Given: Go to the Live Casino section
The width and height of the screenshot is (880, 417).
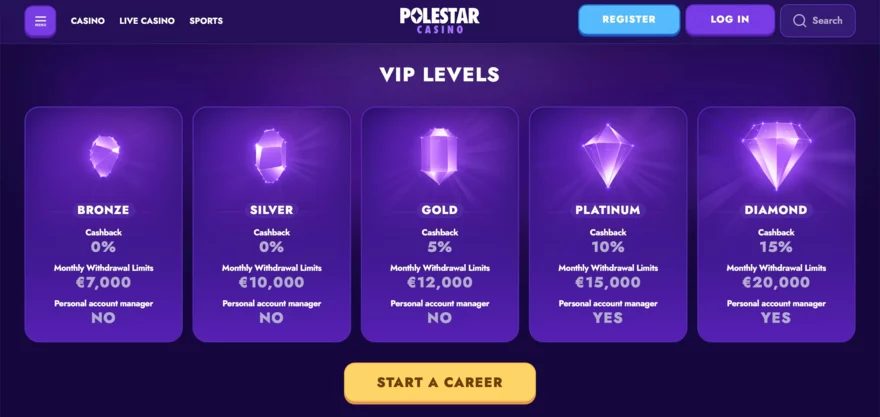Looking at the screenshot, I should pos(147,21).
